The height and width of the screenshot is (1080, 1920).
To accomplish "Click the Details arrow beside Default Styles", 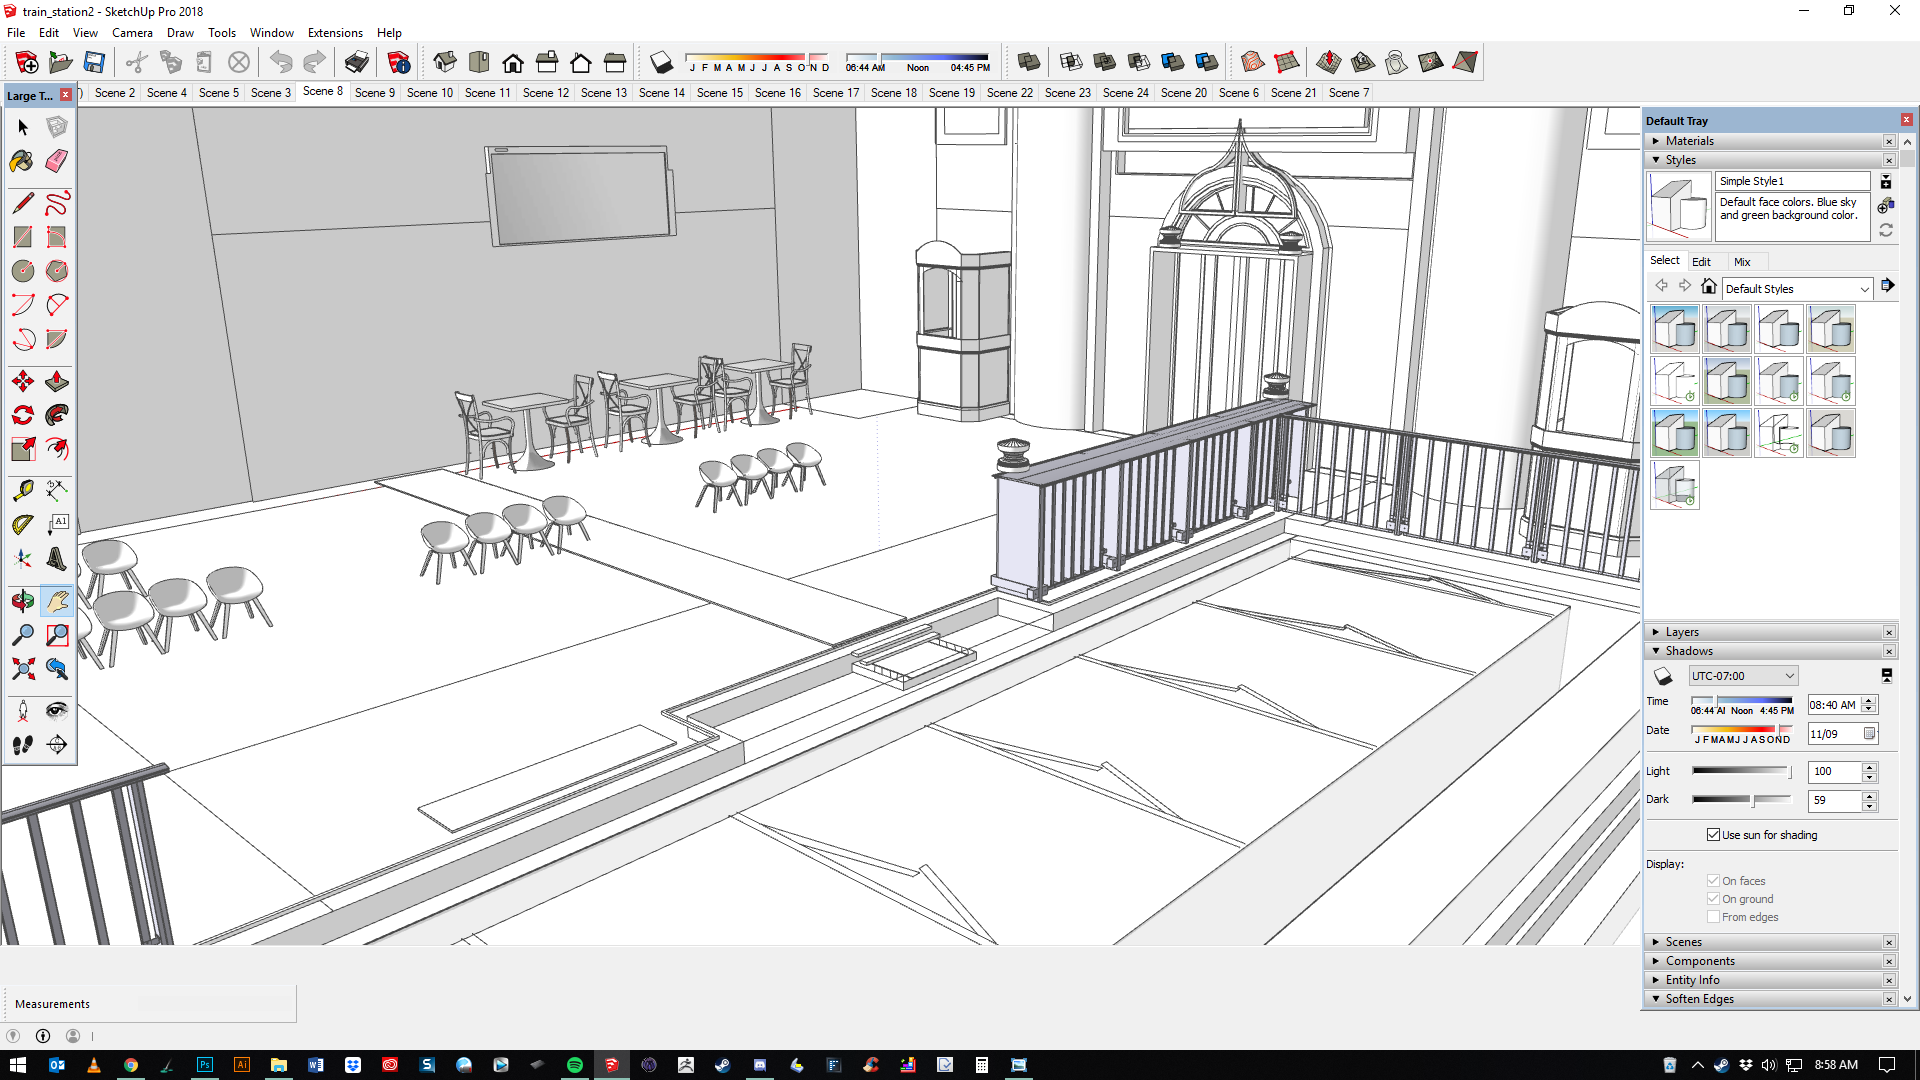I will coord(1887,286).
